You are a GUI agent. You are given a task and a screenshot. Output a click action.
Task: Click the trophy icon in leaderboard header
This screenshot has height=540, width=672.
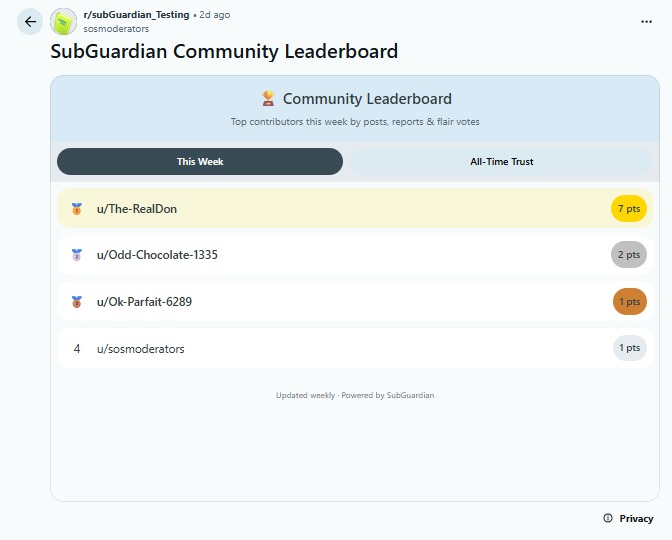tap(268, 99)
